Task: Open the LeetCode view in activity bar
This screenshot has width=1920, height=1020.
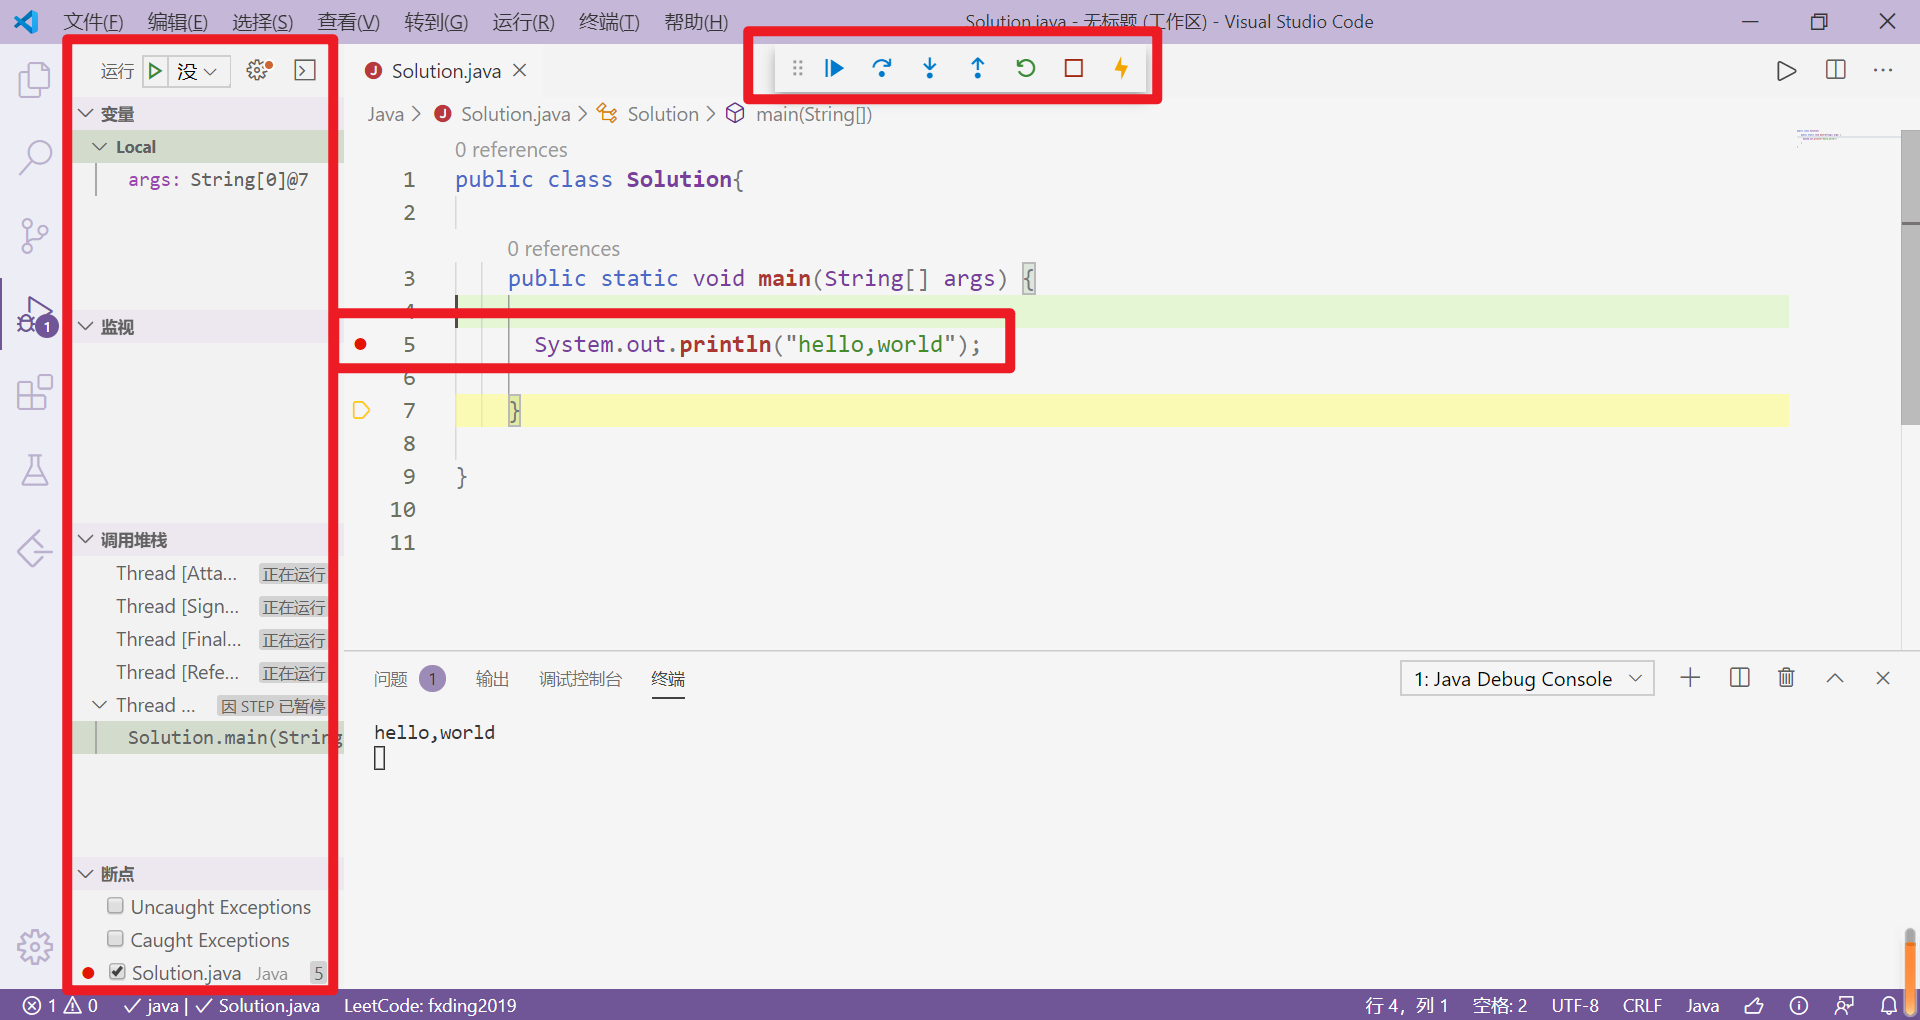Action: click(34, 548)
